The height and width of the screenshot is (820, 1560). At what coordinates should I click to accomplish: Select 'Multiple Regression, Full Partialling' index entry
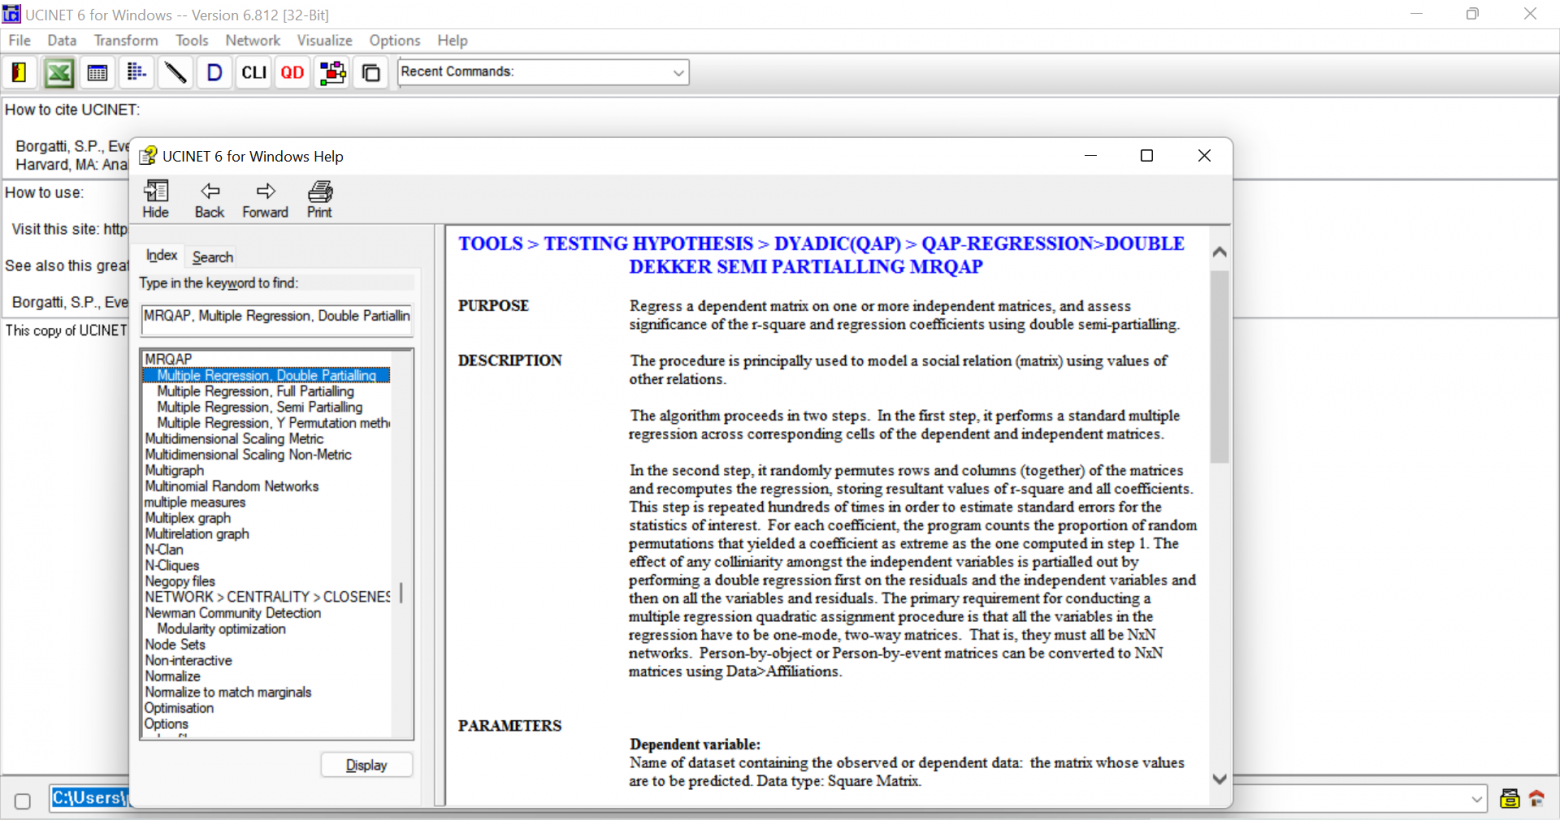[x=255, y=391]
